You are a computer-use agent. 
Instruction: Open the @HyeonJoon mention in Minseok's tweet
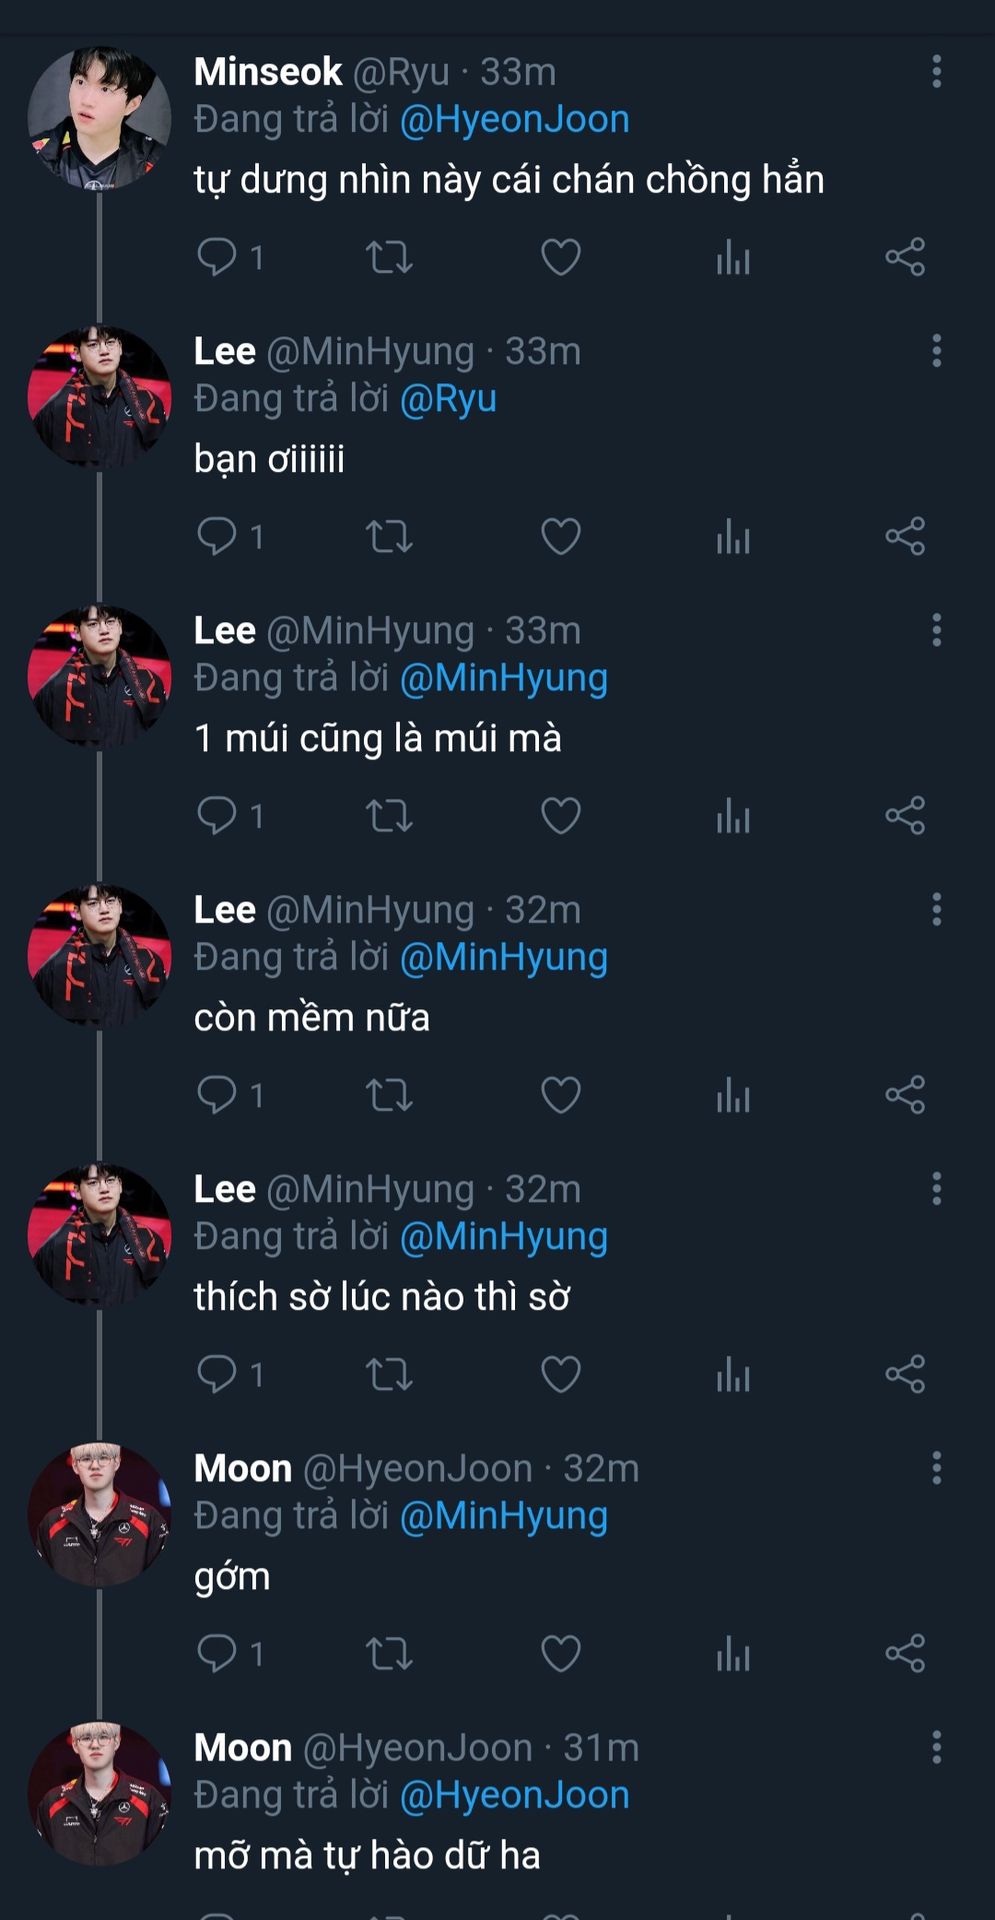click(514, 119)
